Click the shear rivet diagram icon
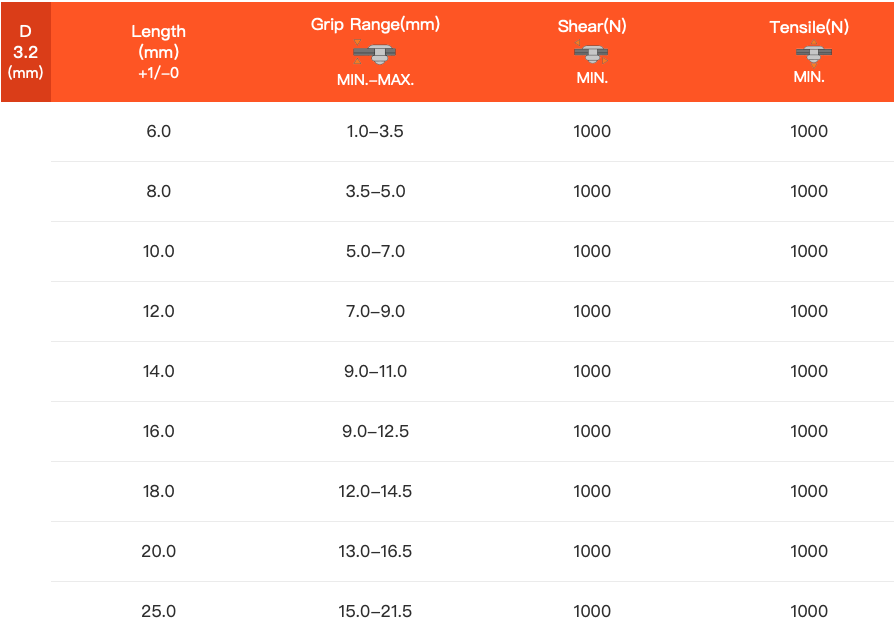894x629 pixels. pyautogui.click(x=592, y=54)
